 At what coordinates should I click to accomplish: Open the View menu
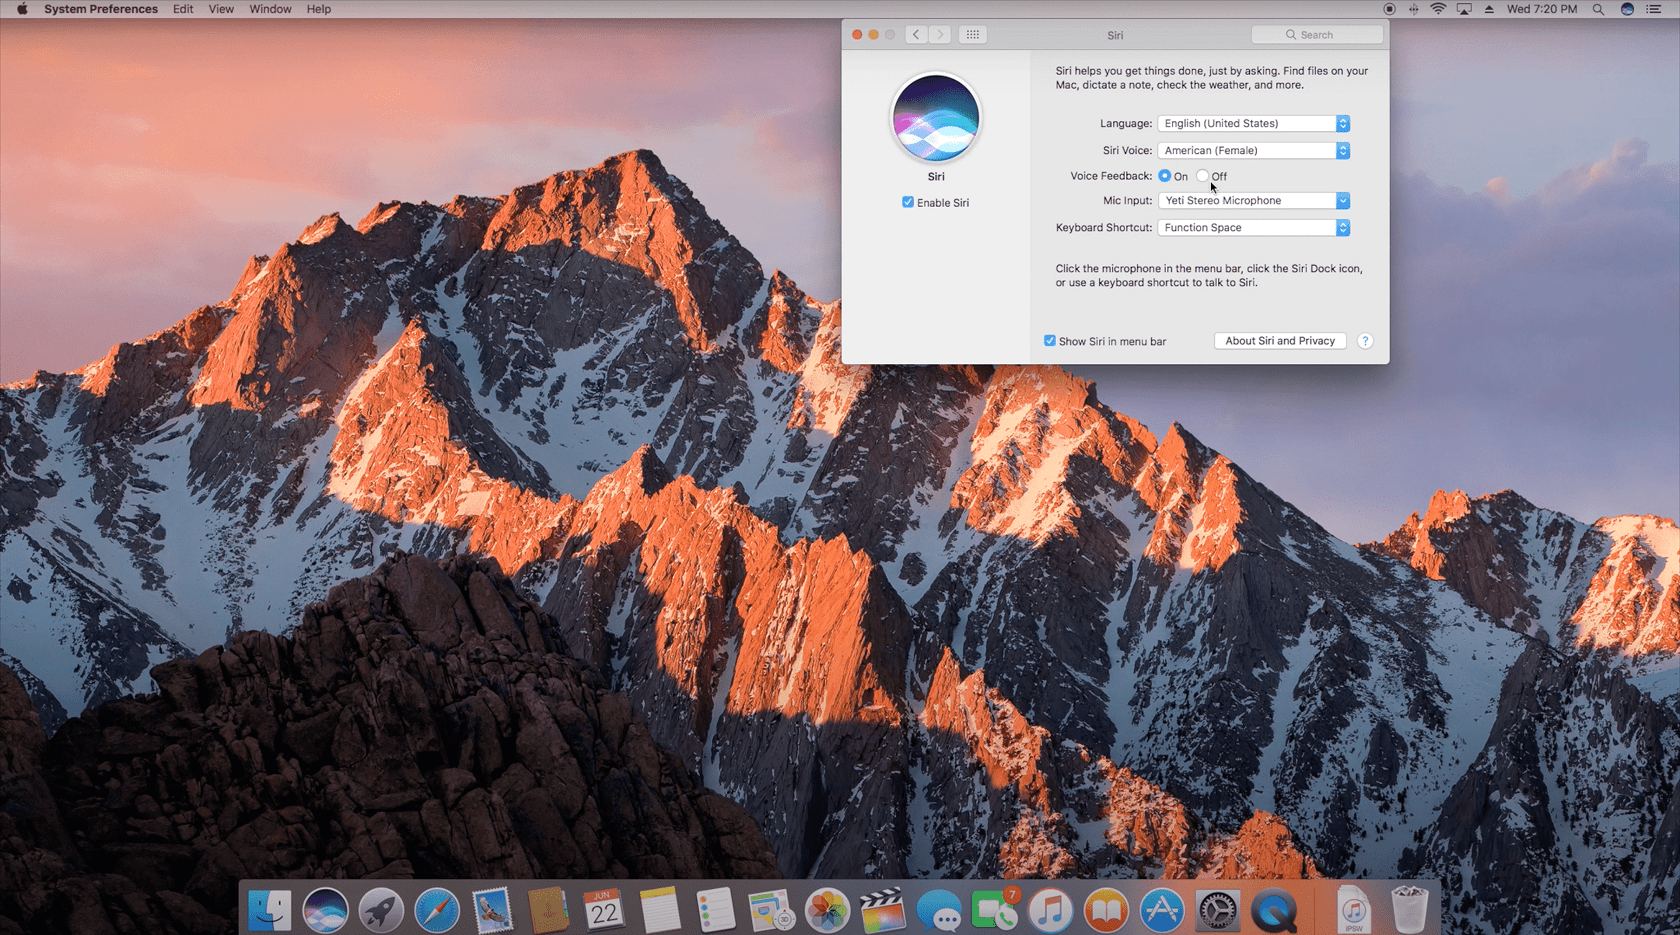point(221,9)
